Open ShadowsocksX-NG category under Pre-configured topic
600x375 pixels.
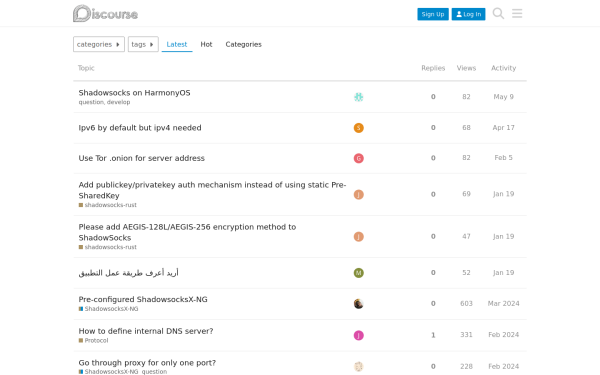(x=108, y=309)
